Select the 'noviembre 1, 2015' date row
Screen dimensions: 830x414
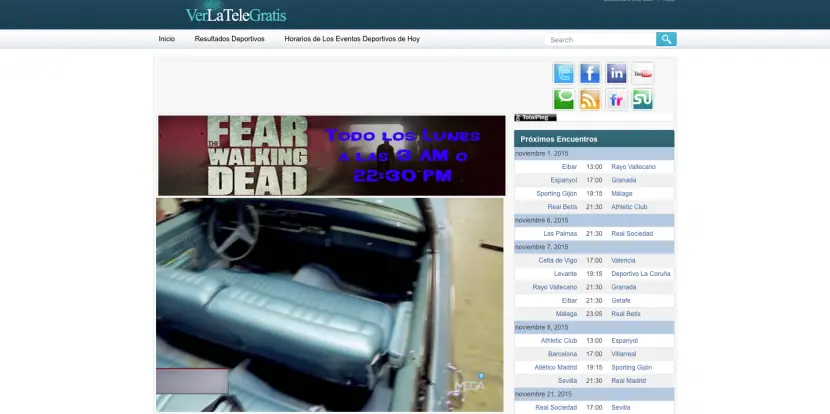click(594, 154)
